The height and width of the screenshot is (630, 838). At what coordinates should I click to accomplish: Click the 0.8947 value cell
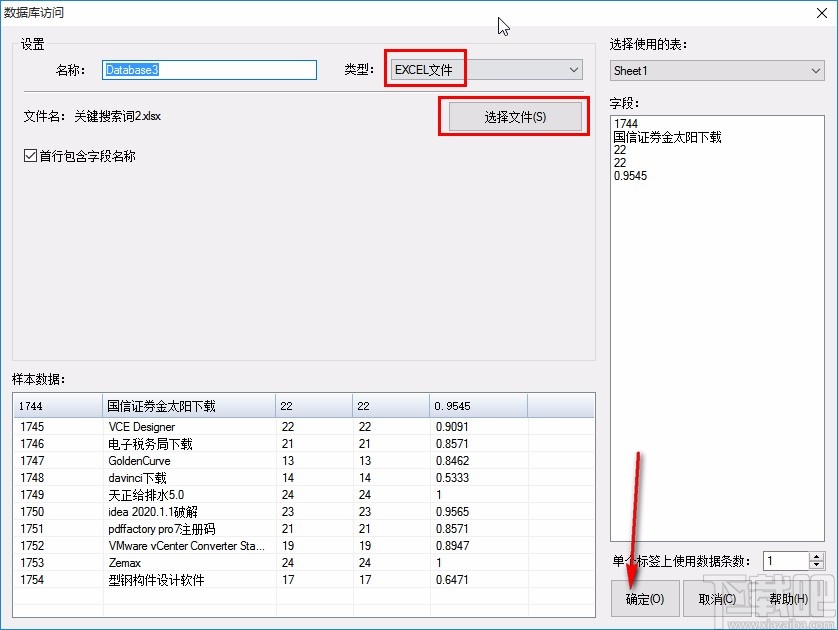pyautogui.click(x=479, y=546)
